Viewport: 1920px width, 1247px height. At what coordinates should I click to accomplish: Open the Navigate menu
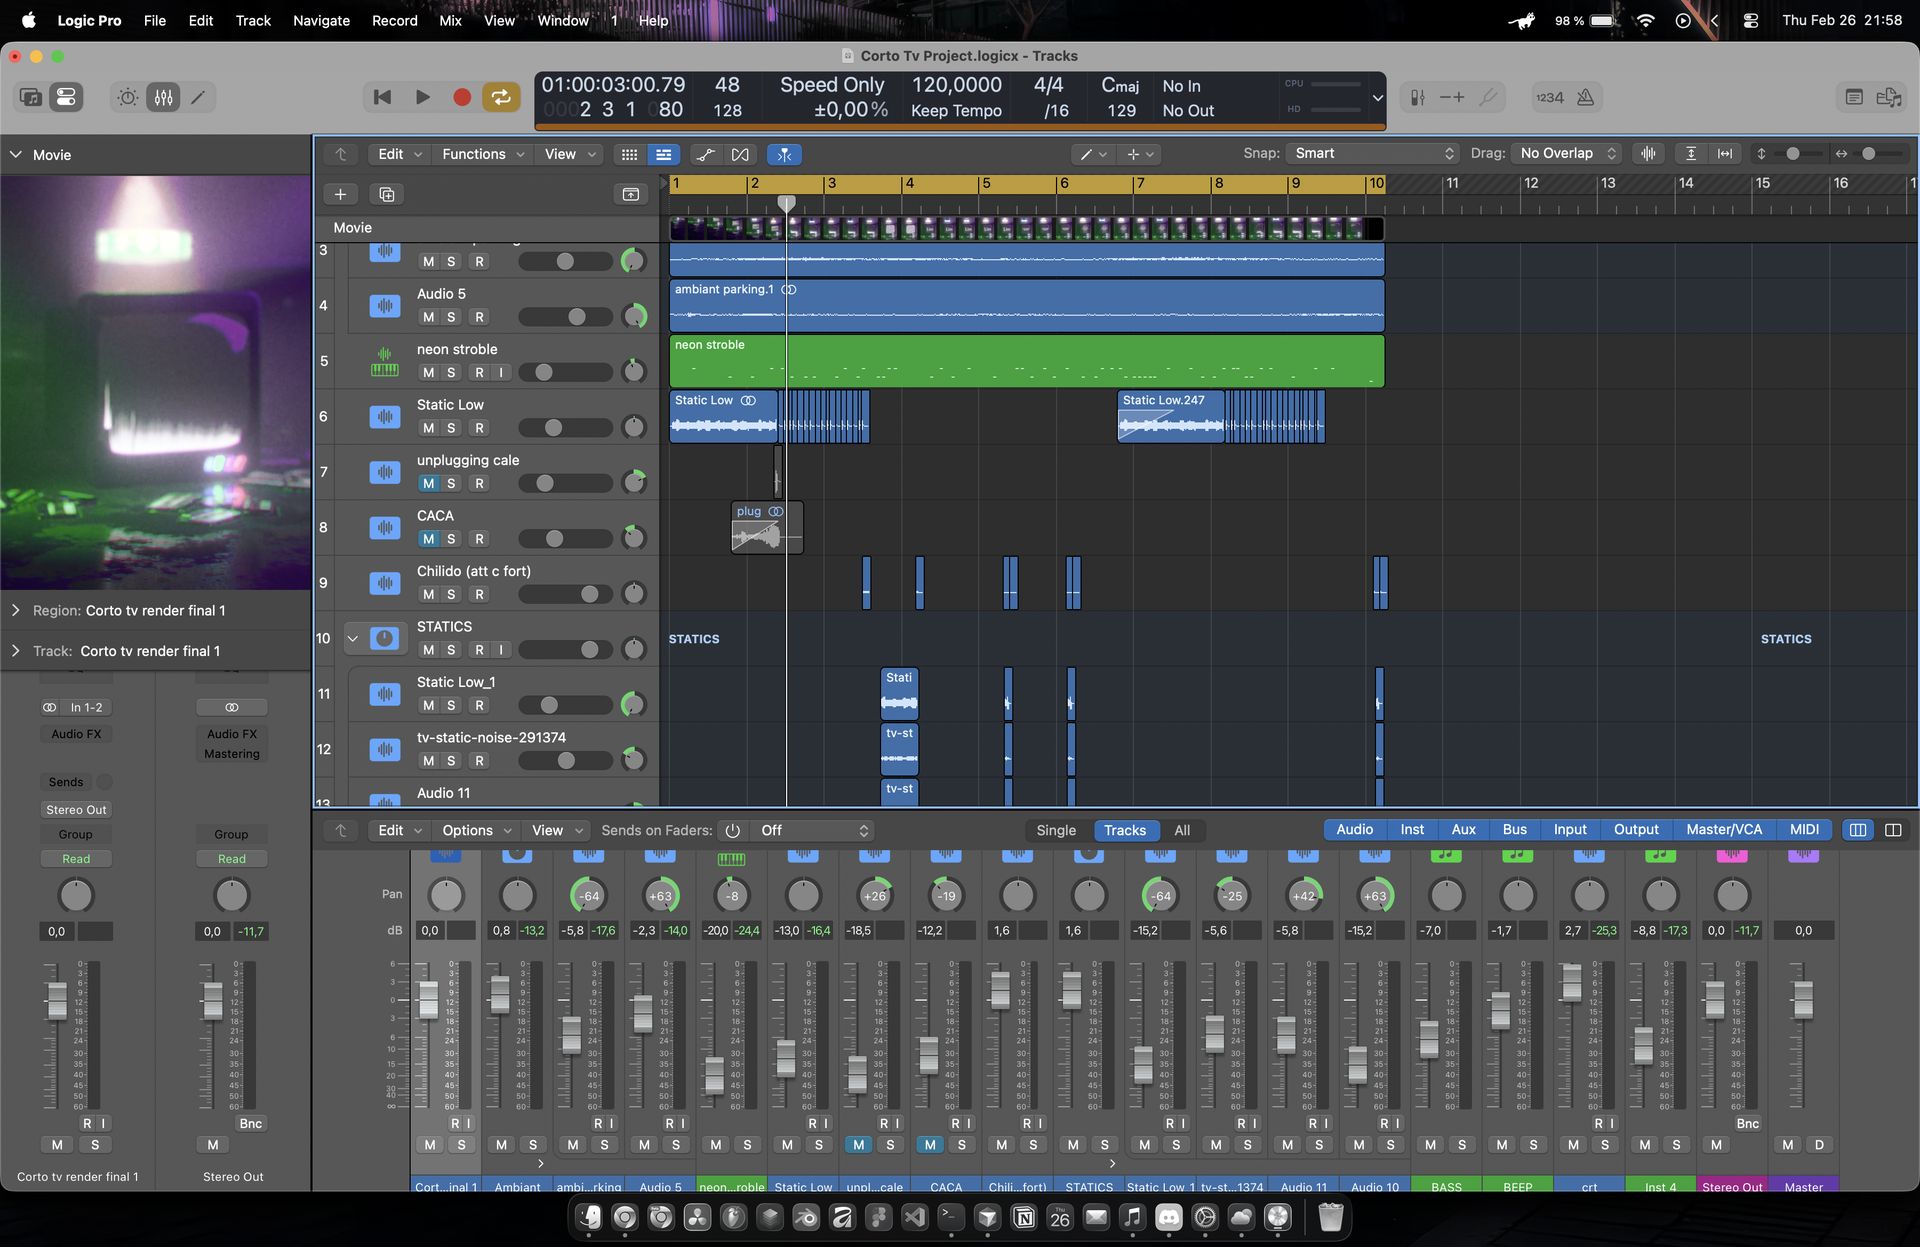[321, 20]
